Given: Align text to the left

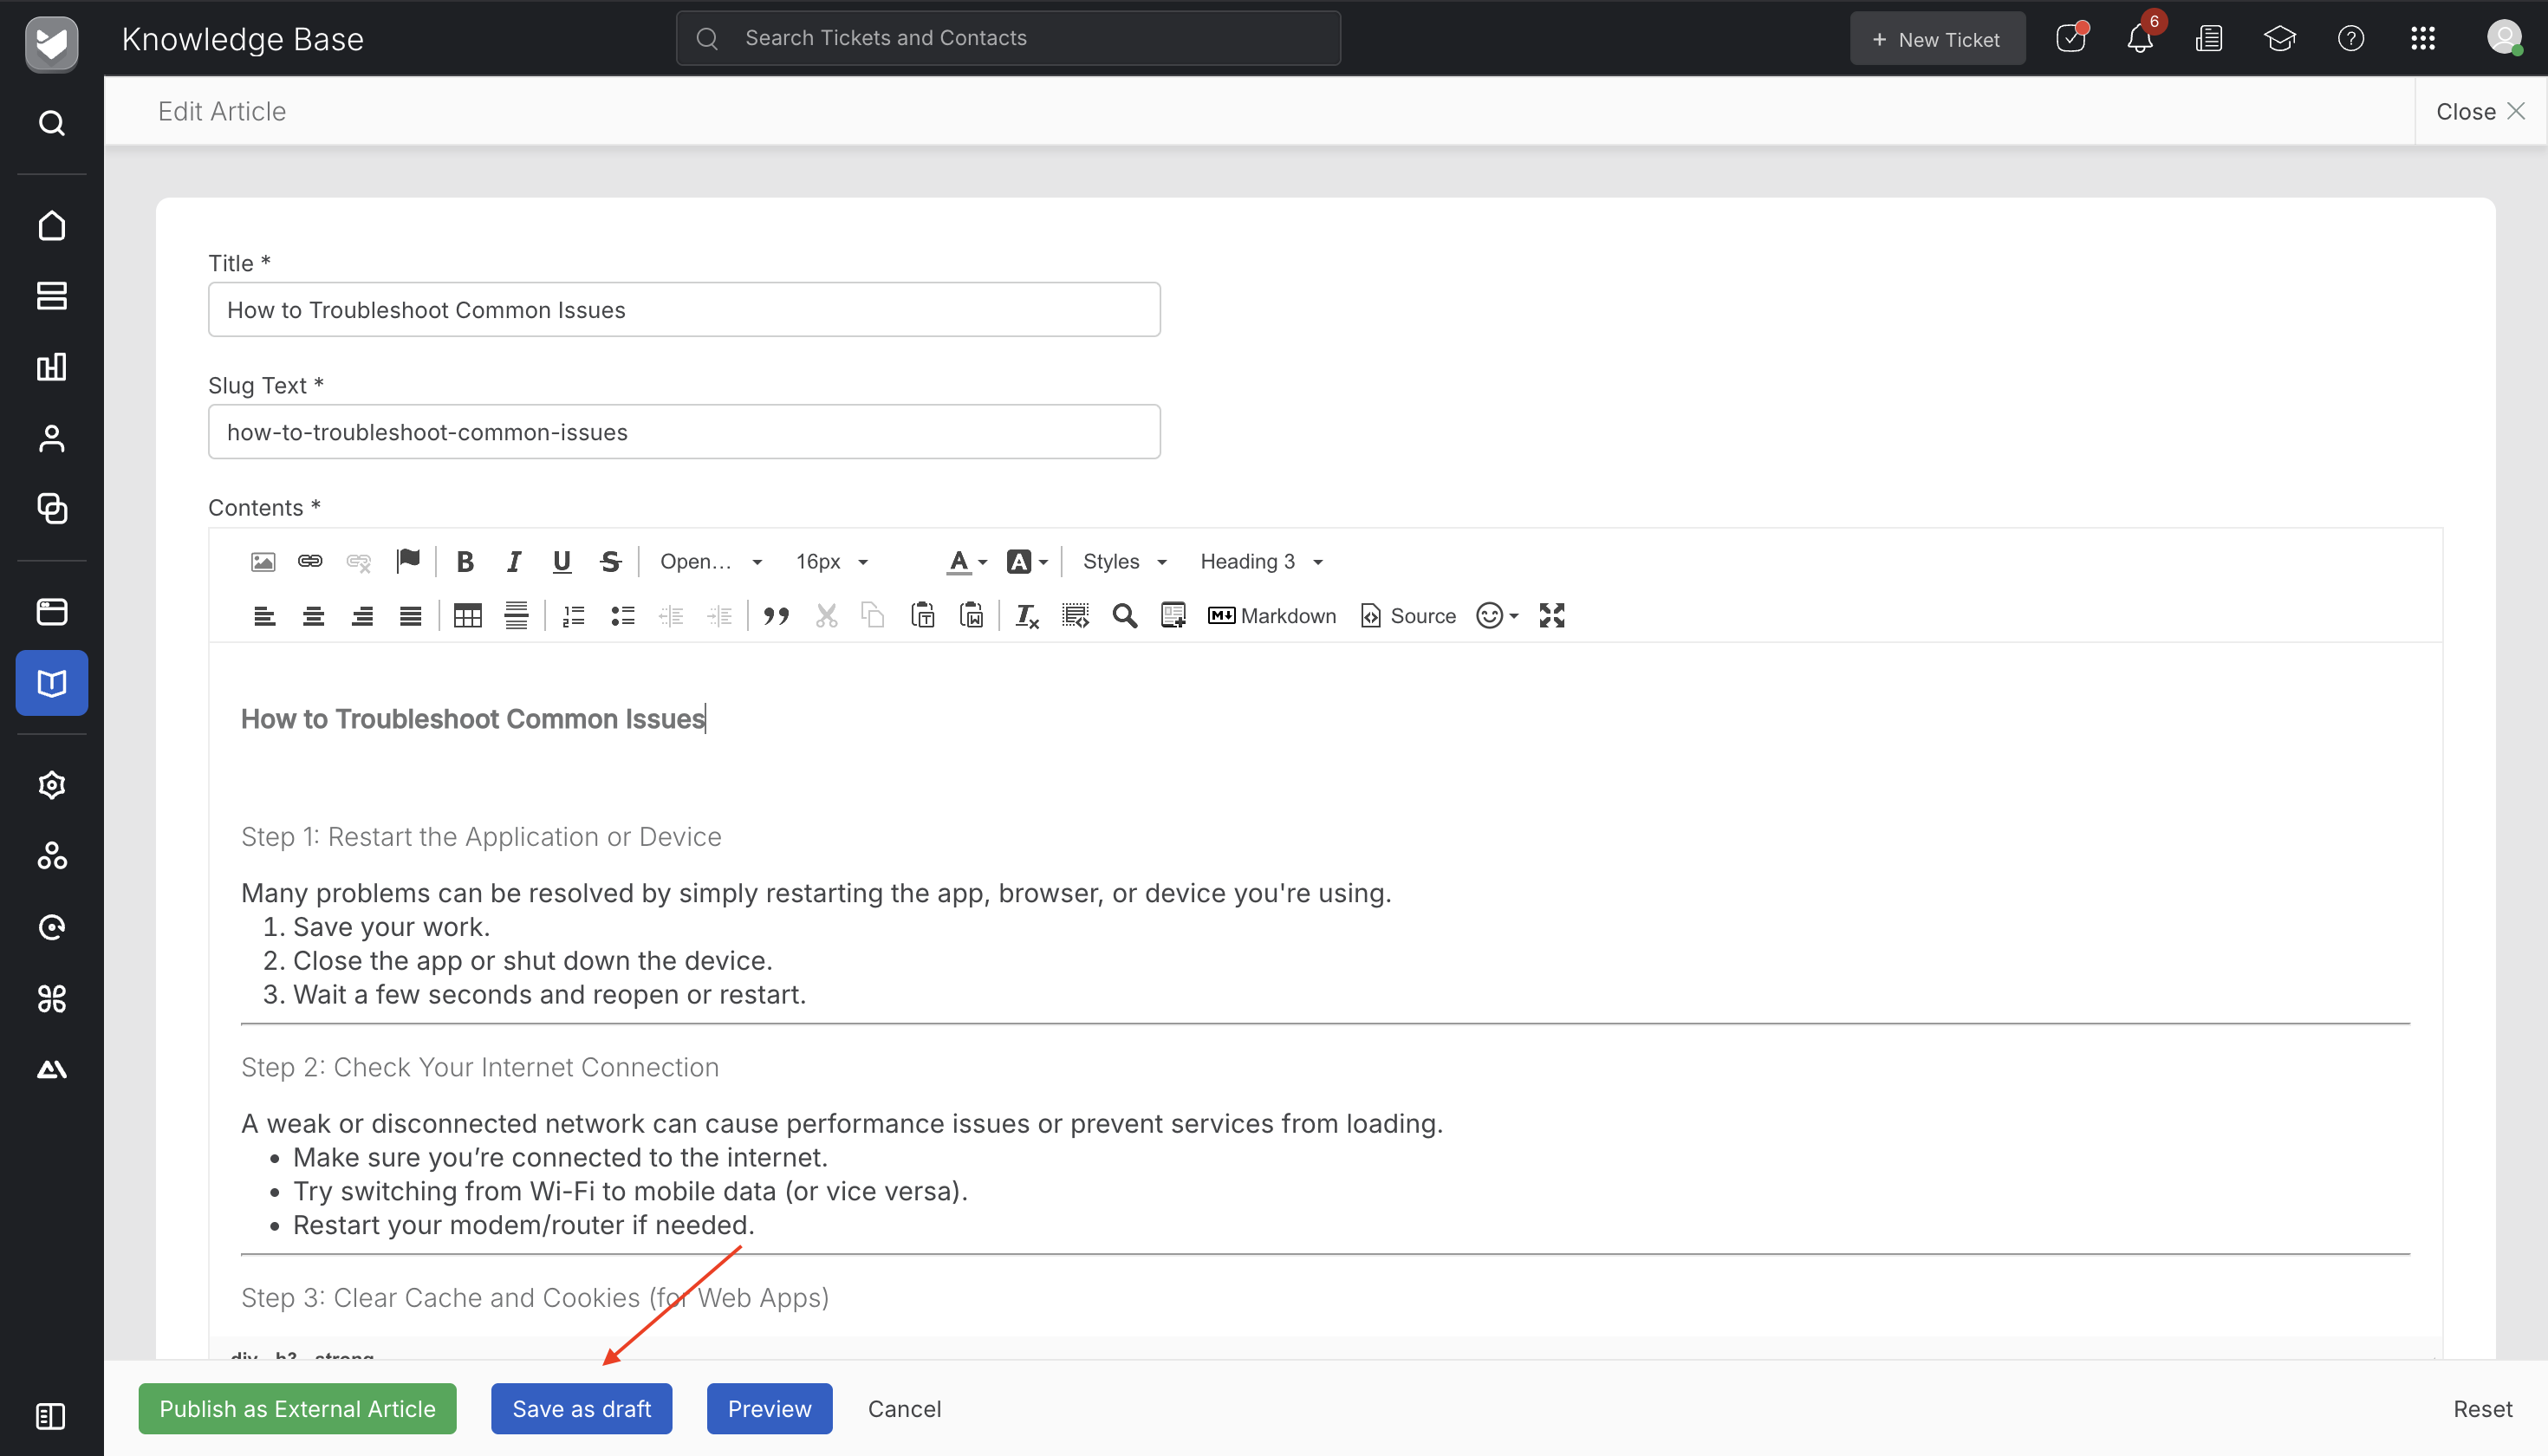Looking at the screenshot, I should tap(264, 616).
